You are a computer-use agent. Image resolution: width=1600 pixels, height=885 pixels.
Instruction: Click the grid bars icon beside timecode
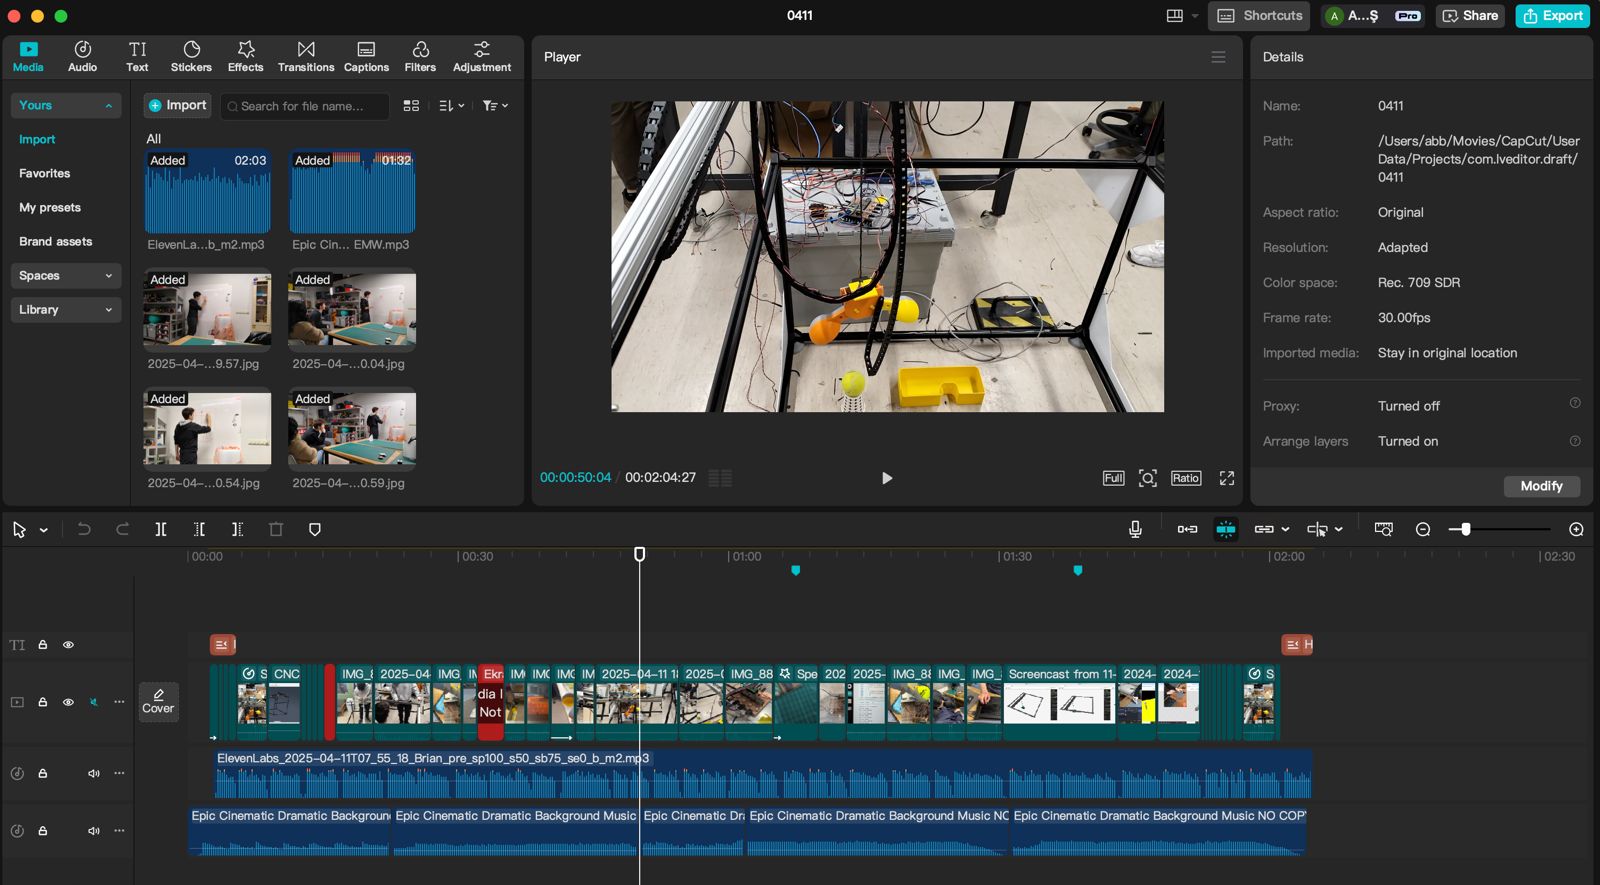tap(720, 478)
